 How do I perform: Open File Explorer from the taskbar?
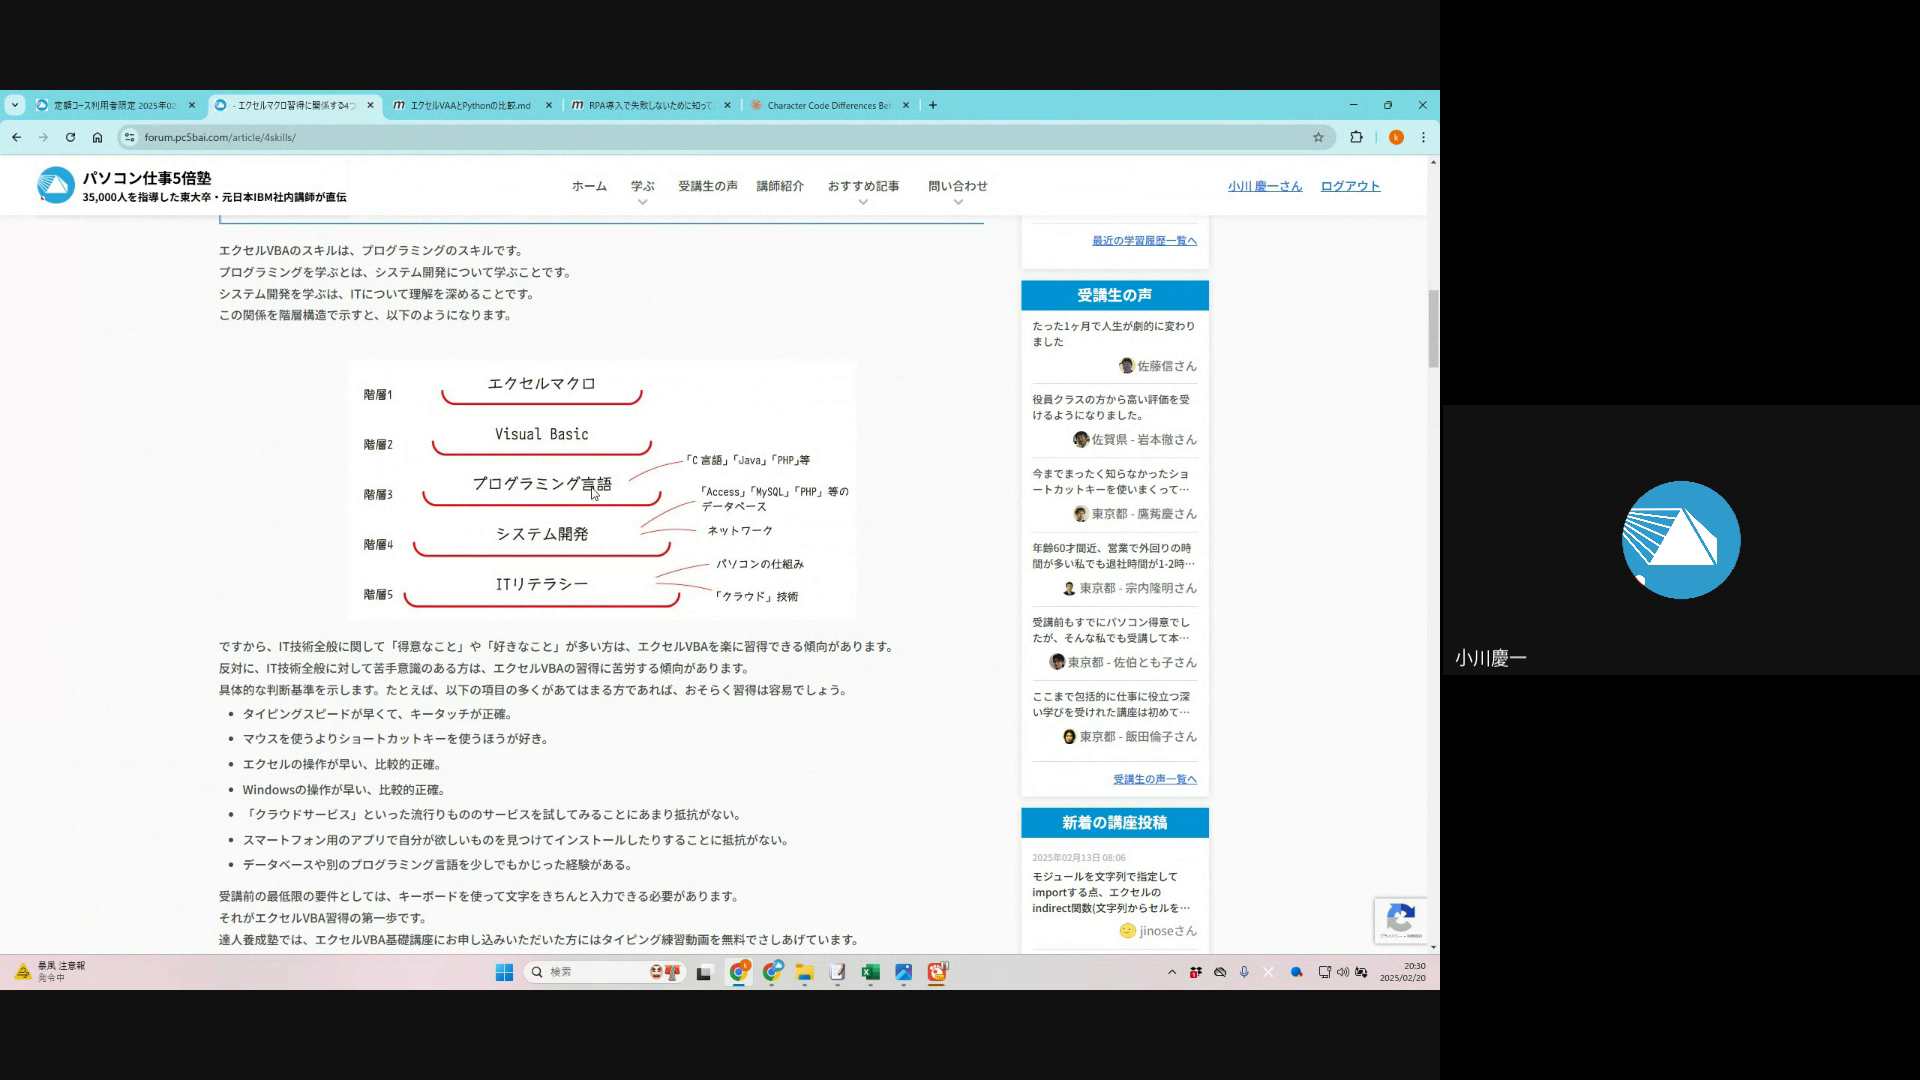click(804, 972)
